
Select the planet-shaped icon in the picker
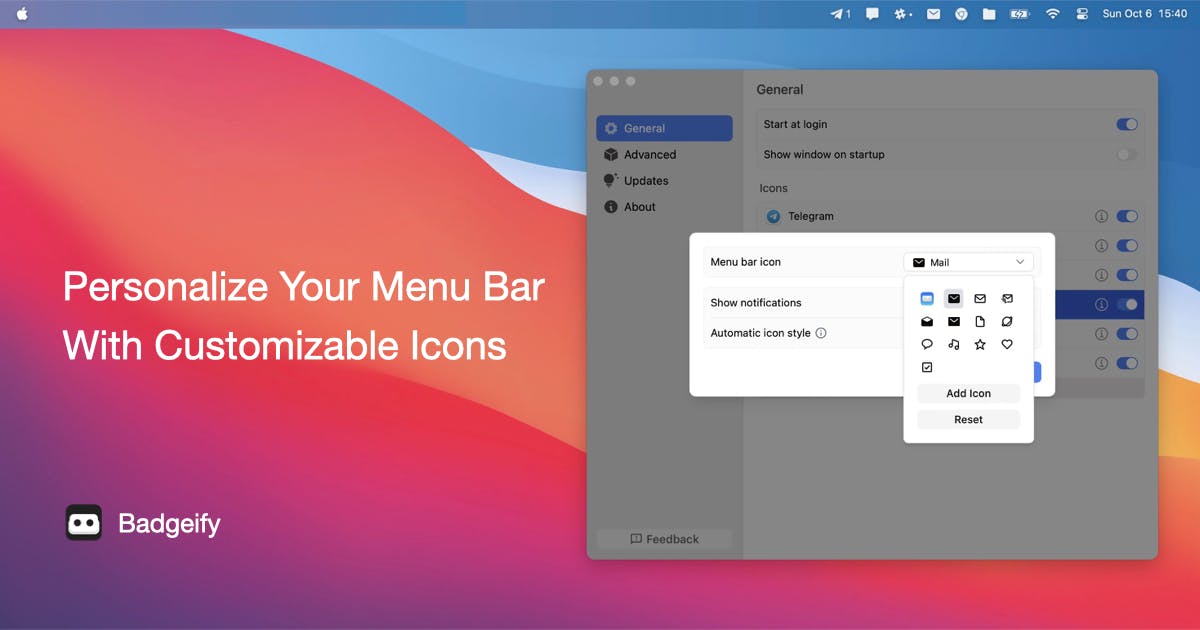(1007, 321)
